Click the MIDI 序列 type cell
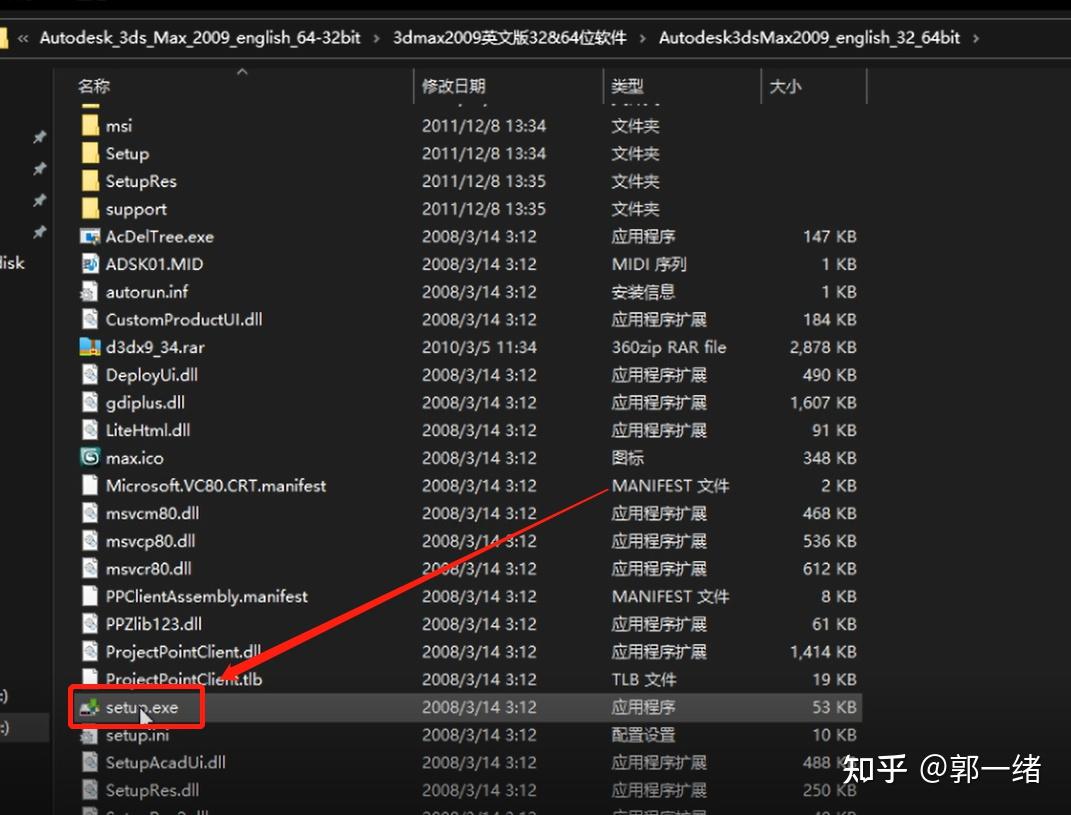 pos(649,264)
